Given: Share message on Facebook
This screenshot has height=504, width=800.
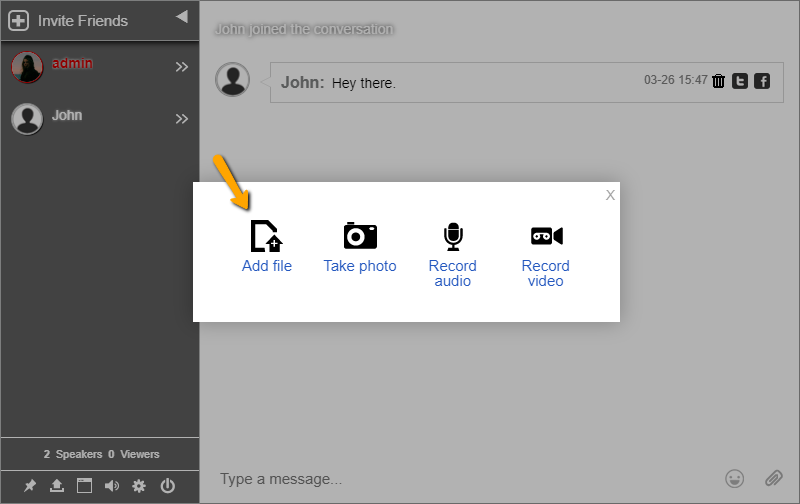Looking at the screenshot, I should click(762, 81).
